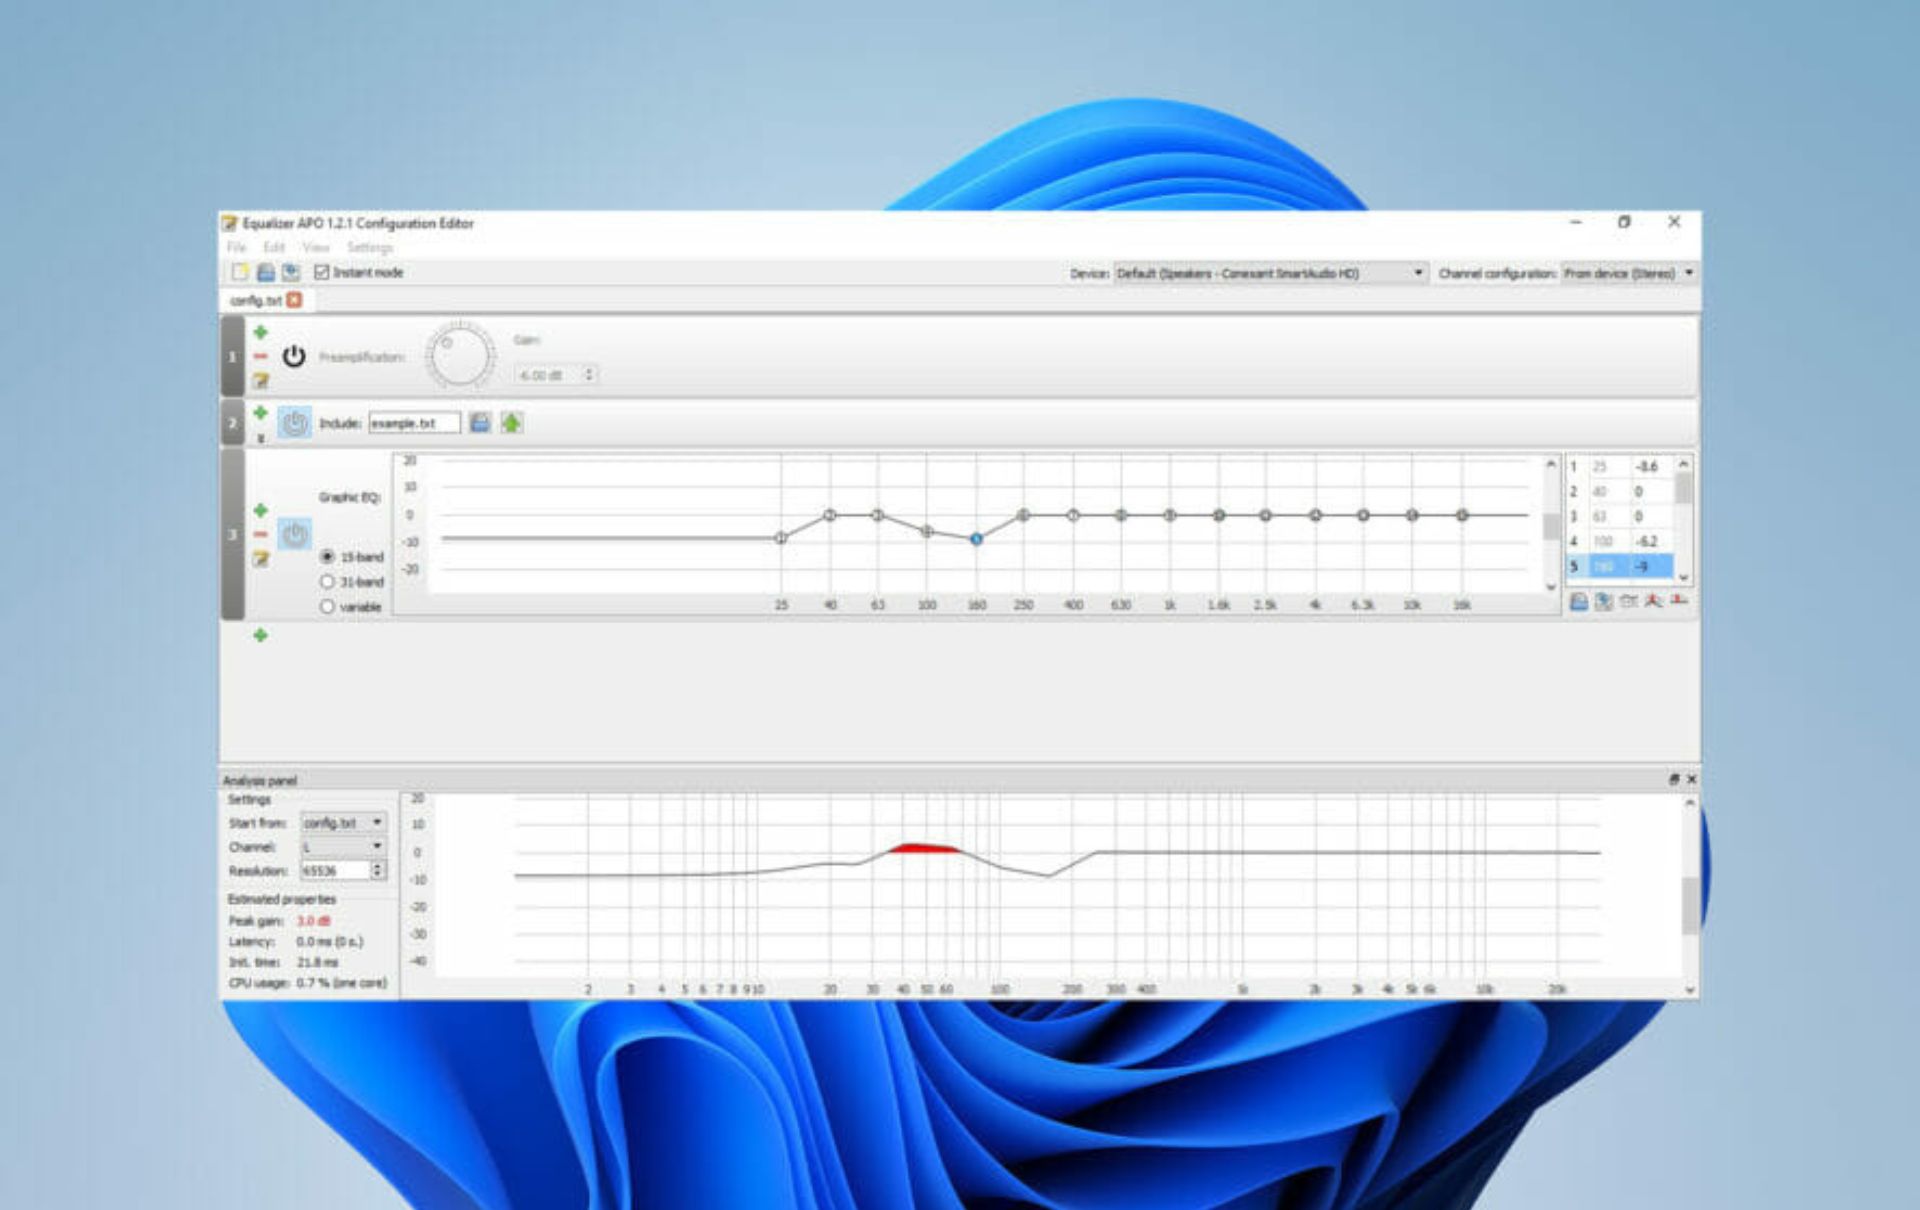This screenshot has width=1920, height=1210.
Task: Maximize the Equalizer APO window
Action: (x=1625, y=222)
